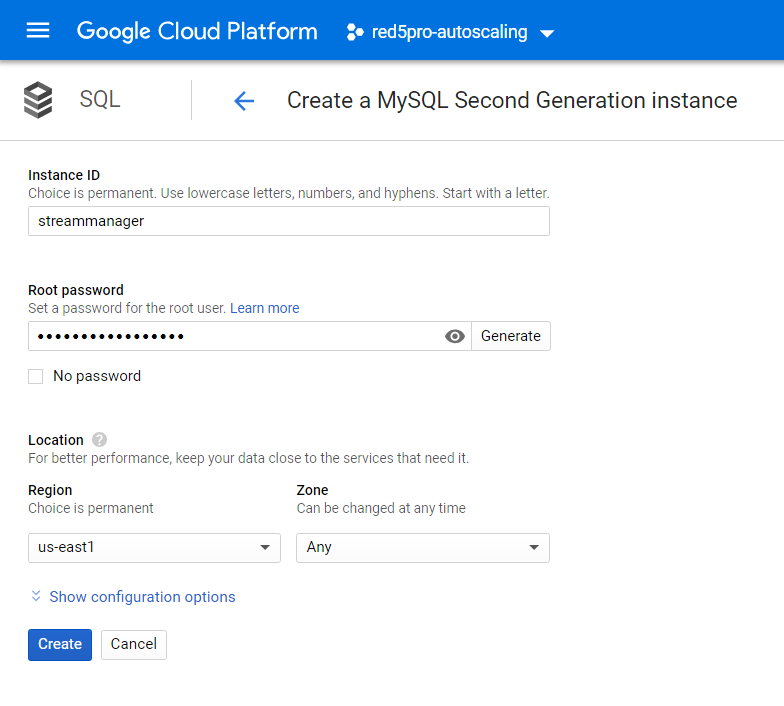The image size is (784, 706).
Task: Expand Show configuration options
Action: coord(133,596)
